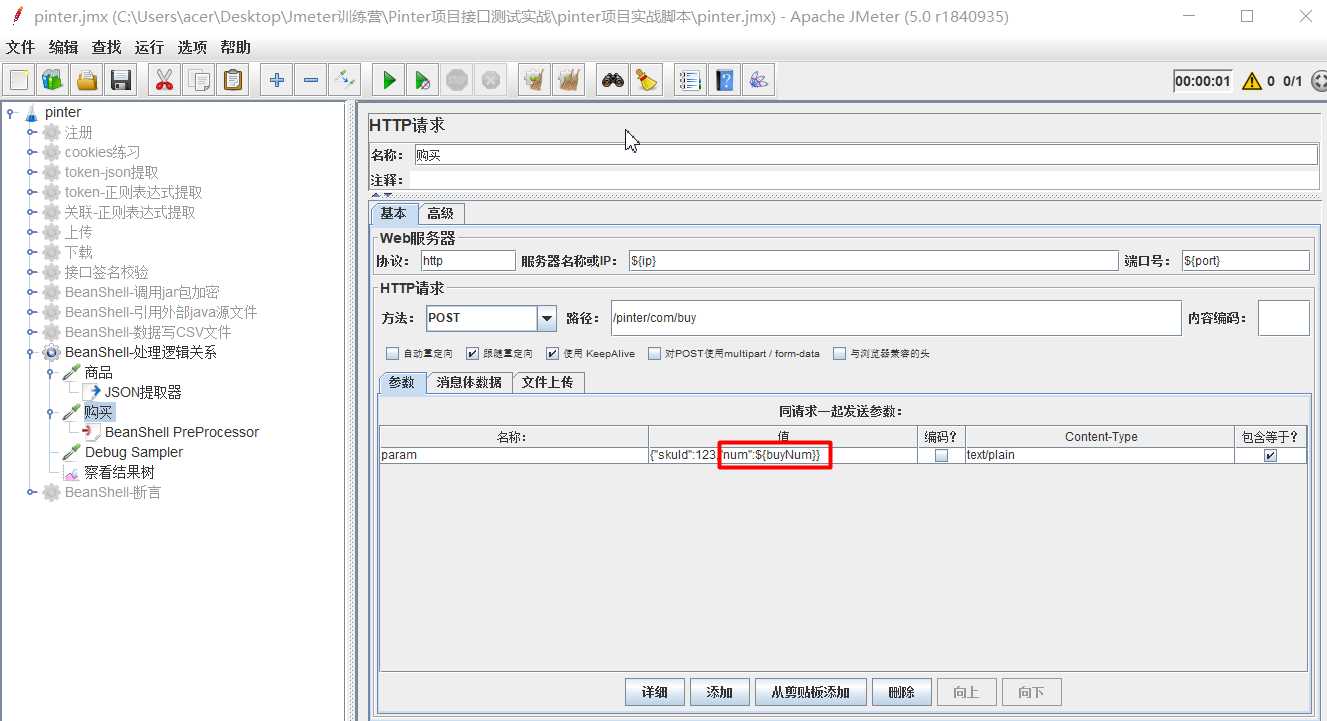Toggle multipart / form-data checkbox

[x=655, y=354]
